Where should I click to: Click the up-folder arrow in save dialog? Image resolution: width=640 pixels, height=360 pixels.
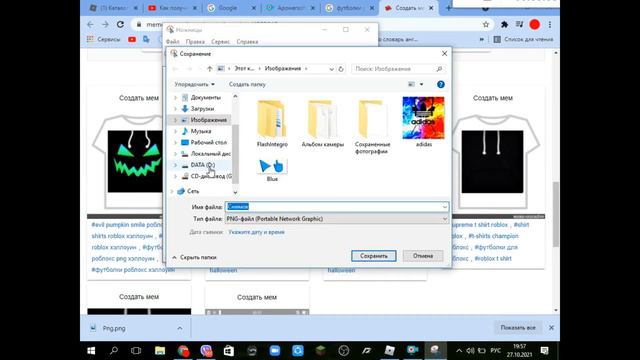coord(209,69)
